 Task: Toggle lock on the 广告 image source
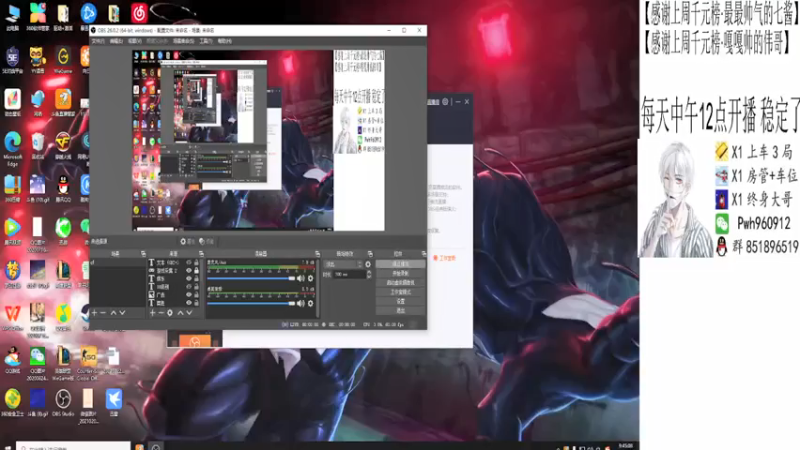coord(196,295)
